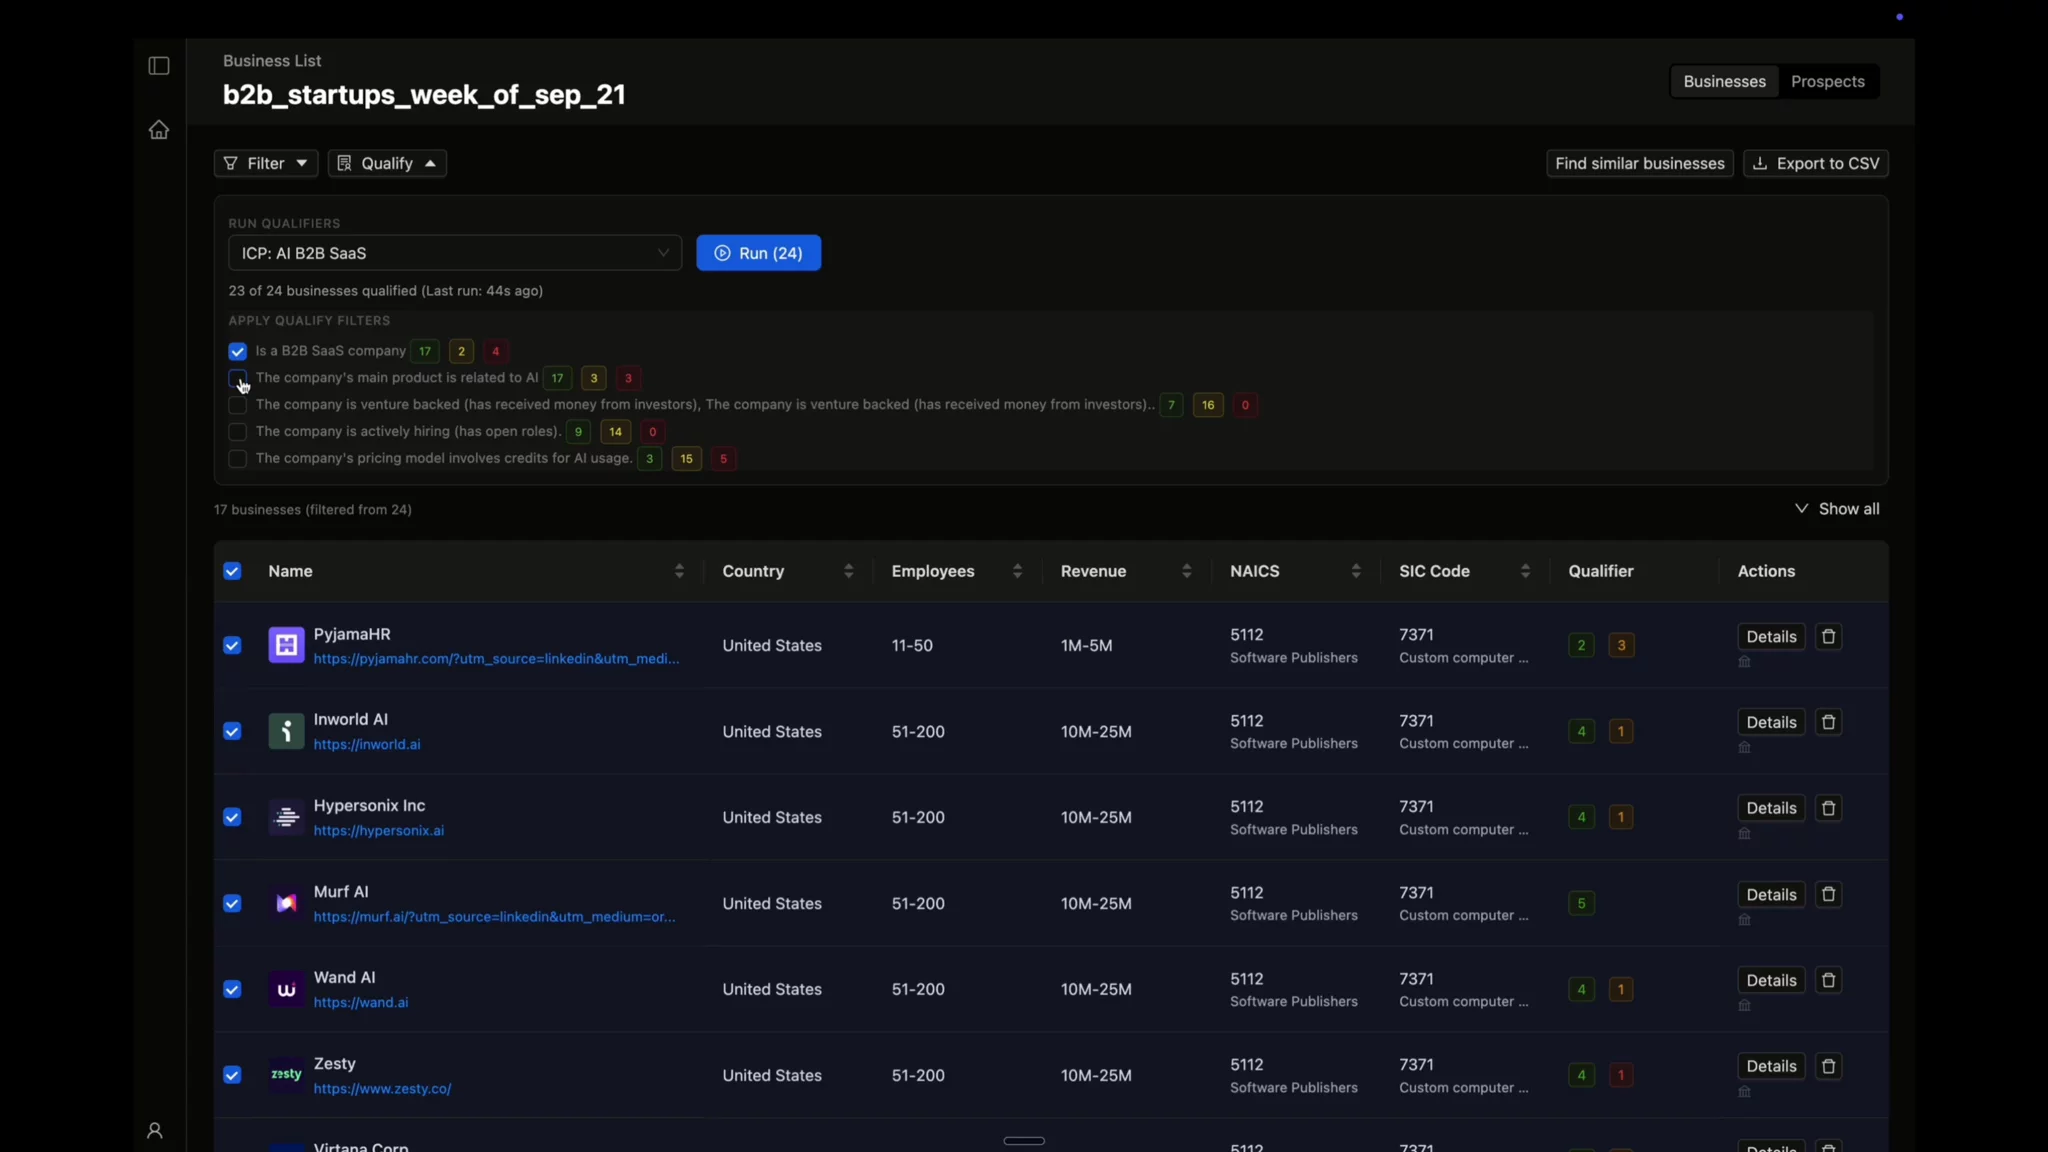Click the building icon under Zesty Details
2048x1152 pixels.
click(x=1744, y=1092)
